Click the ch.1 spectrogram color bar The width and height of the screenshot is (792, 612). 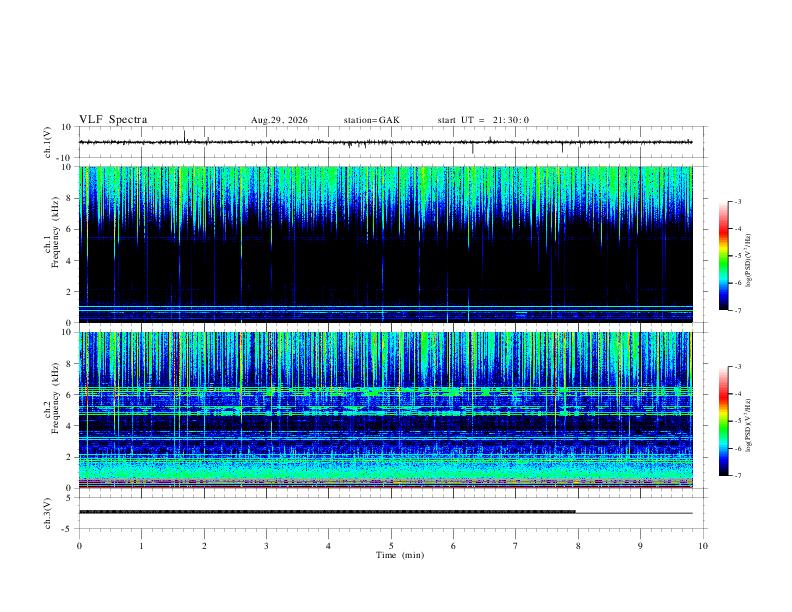pyautogui.click(x=723, y=256)
